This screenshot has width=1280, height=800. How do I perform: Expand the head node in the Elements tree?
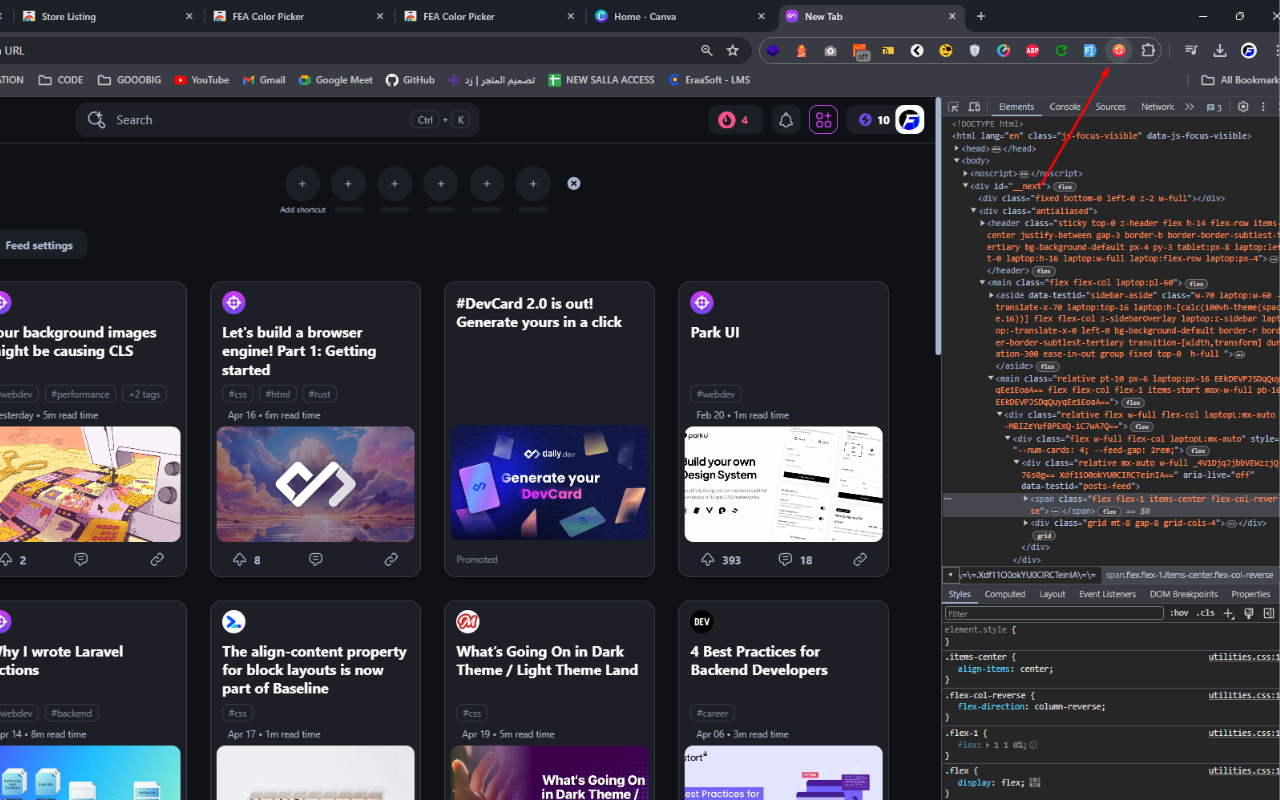coord(957,148)
